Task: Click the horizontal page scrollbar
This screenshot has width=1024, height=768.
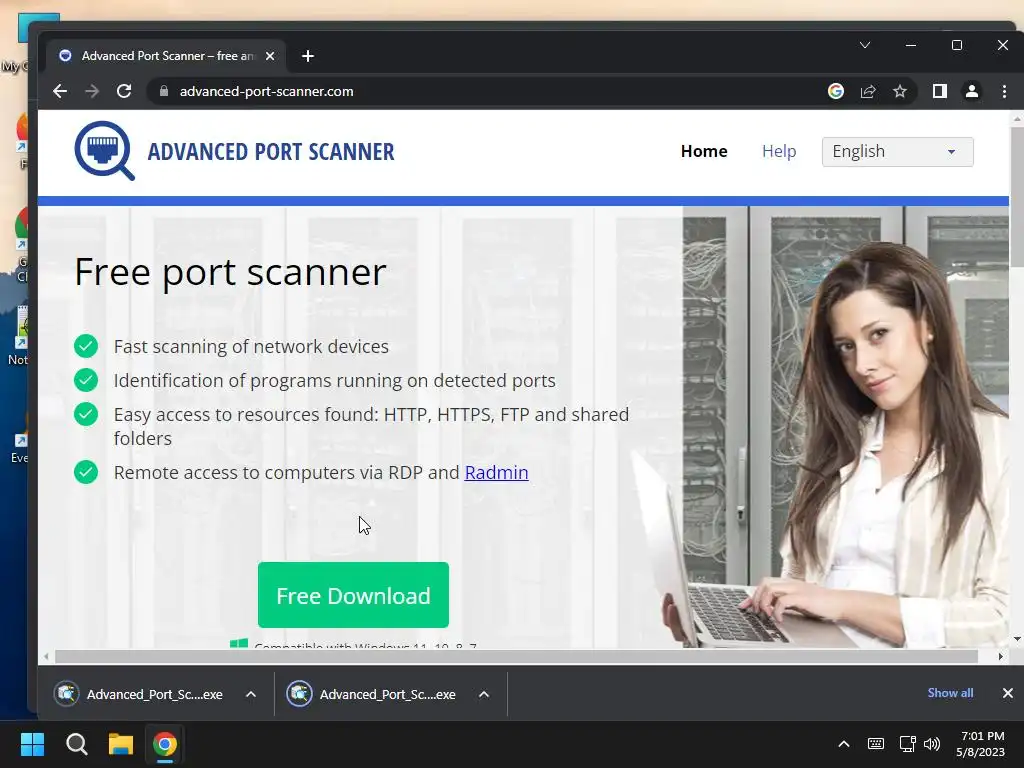Action: click(516, 656)
